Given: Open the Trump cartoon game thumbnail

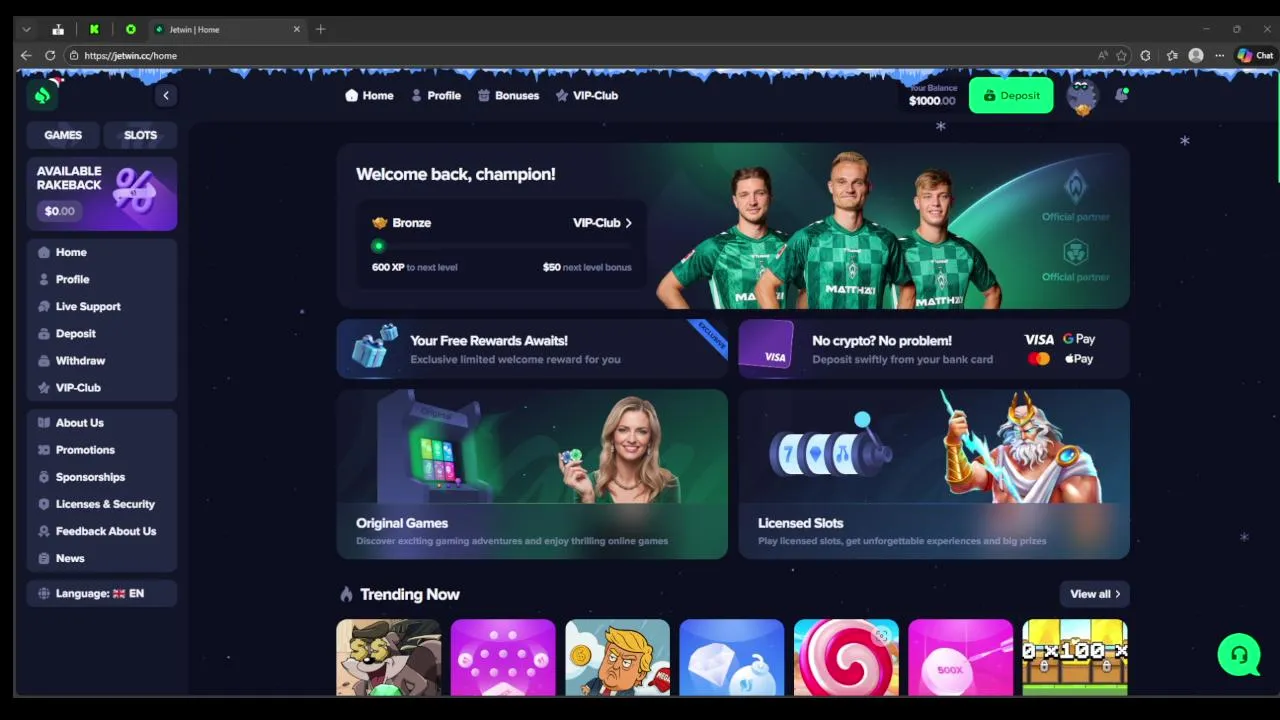Looking at the screenshot, I should point(617,657).
